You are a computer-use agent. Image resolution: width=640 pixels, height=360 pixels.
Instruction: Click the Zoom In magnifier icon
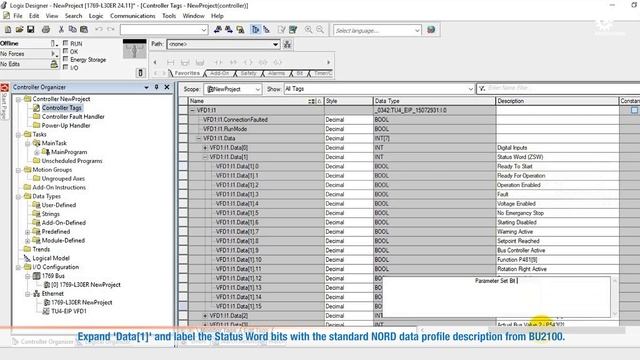click(309, 30)
